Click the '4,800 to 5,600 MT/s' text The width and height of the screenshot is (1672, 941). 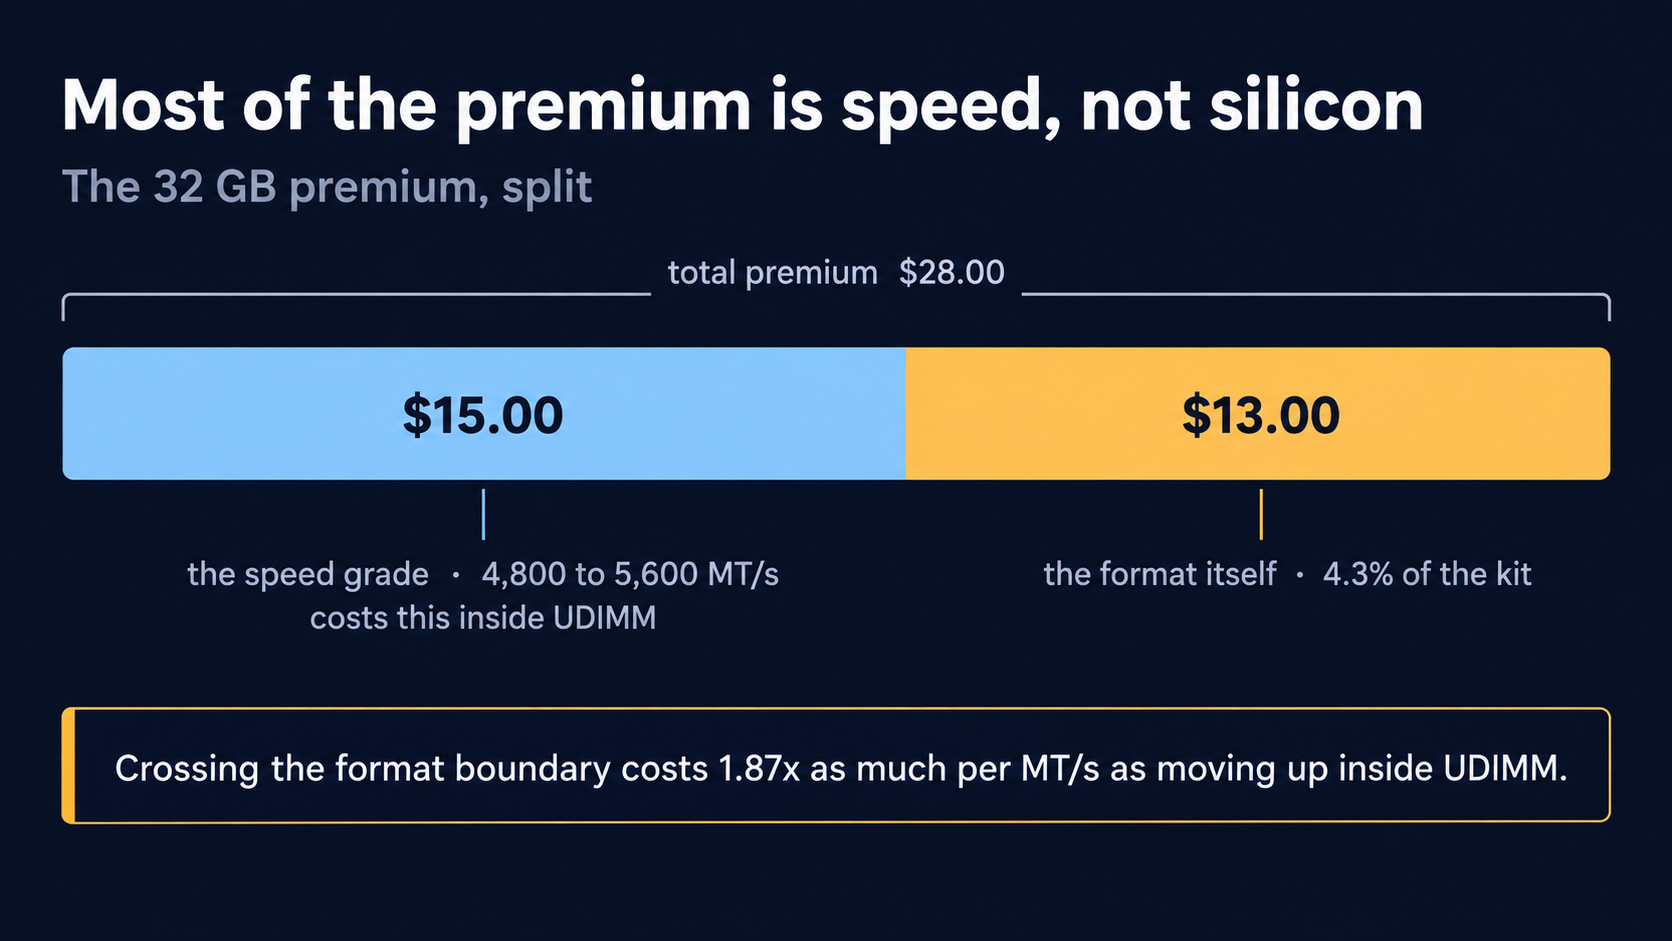(x=630, y=574)
